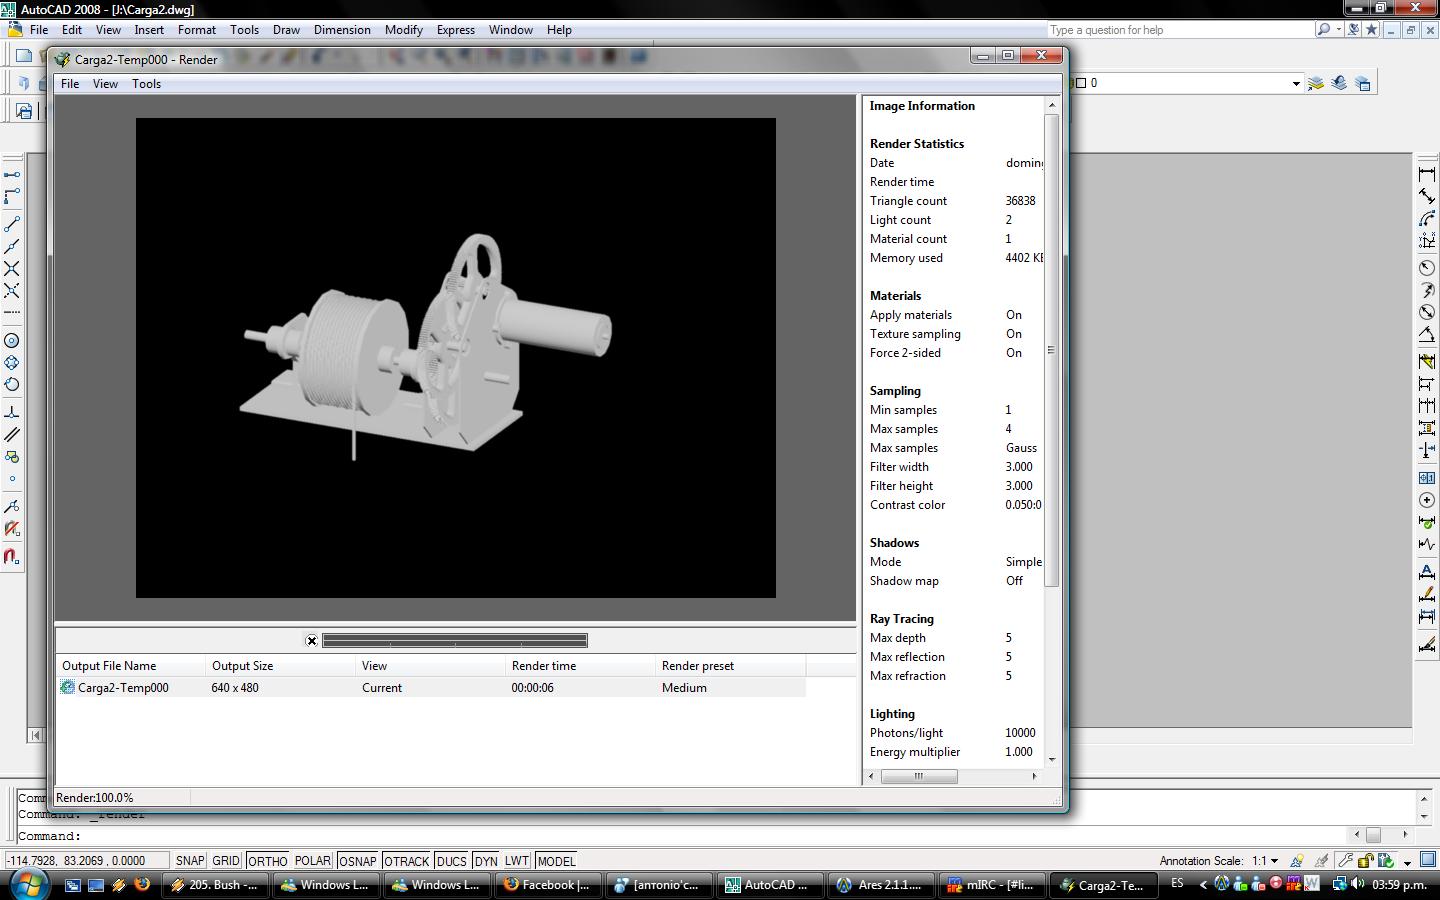Click the Favorites star icon
Image resolution: width=1440 pixels, height=900 pixels.
pyautogui.click(x=1372, y=30)
